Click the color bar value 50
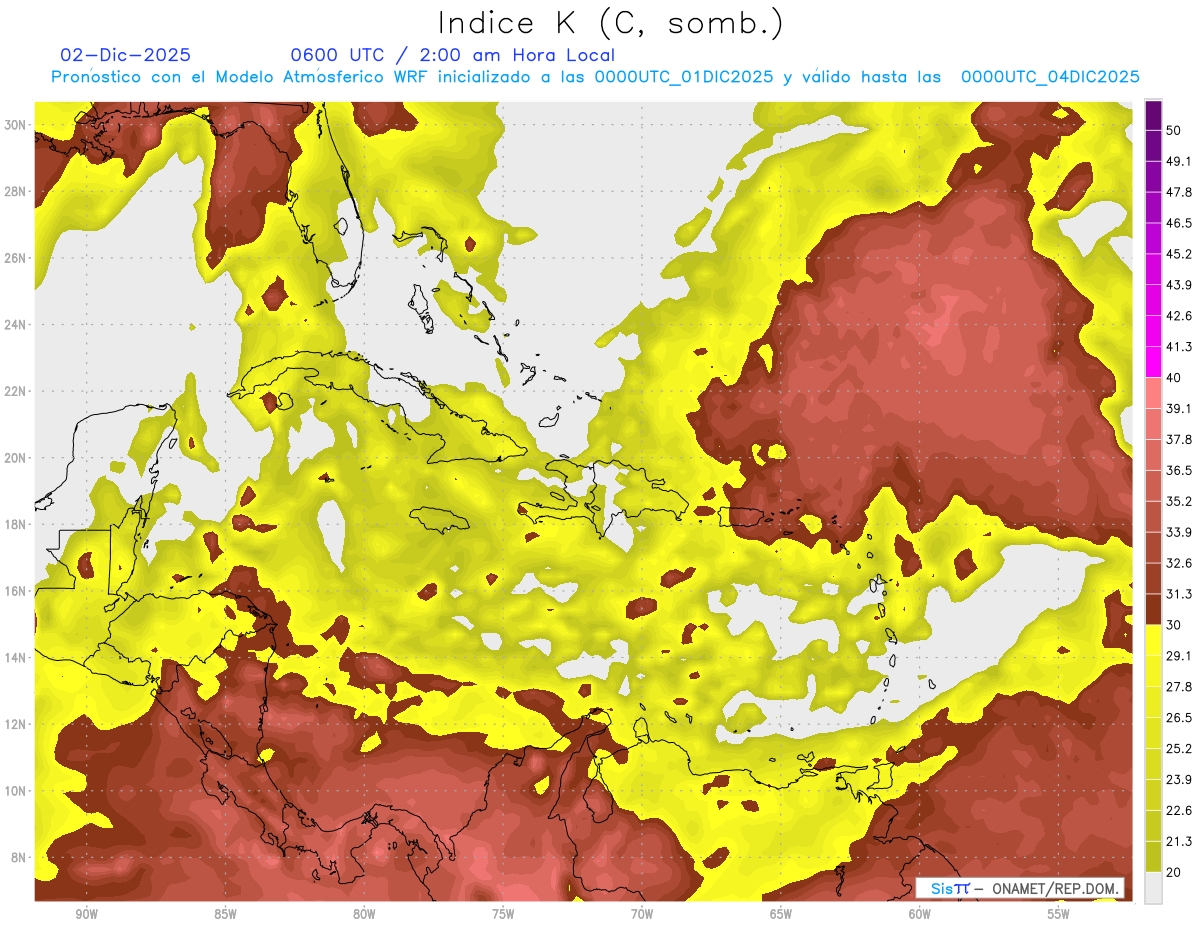 click(x=1174, y=132)
